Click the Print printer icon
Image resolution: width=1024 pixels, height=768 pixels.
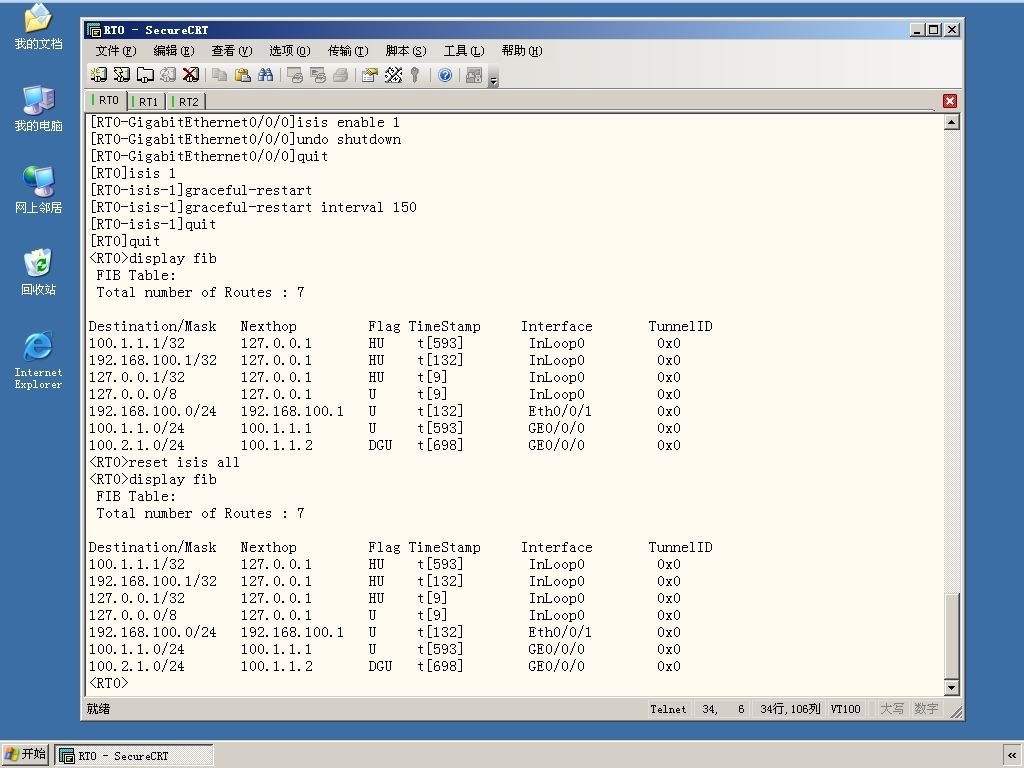coord(340,75)
